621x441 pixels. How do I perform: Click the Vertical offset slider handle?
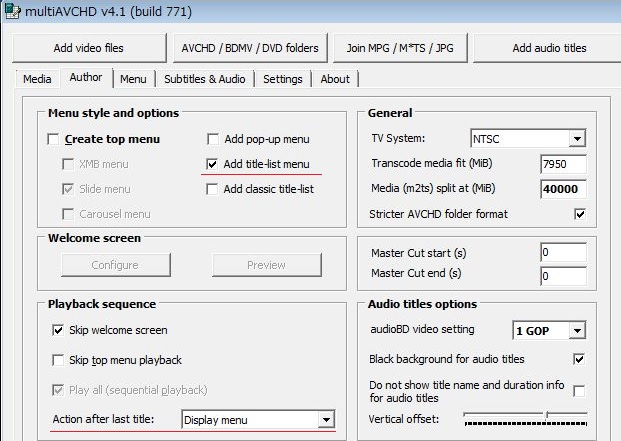pyautogui.click(x=547, y=414)
